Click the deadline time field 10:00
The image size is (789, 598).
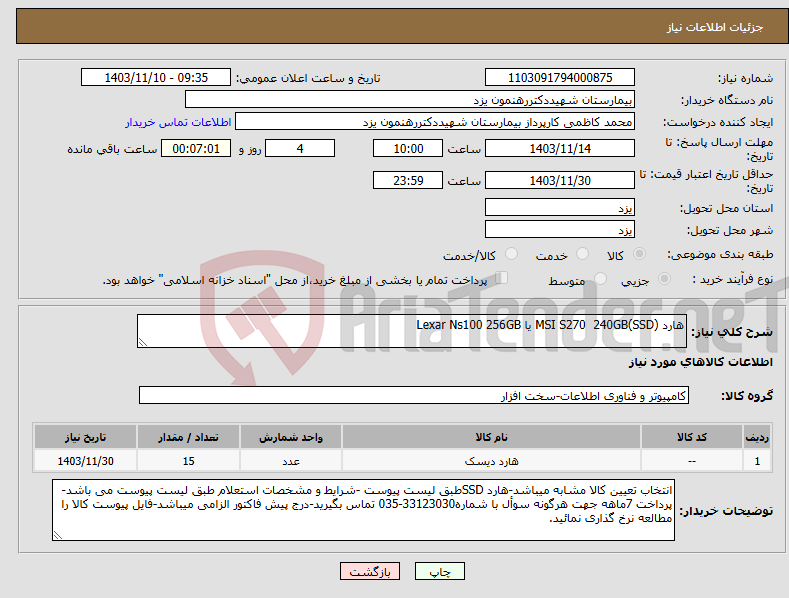[x=408, y=148]
